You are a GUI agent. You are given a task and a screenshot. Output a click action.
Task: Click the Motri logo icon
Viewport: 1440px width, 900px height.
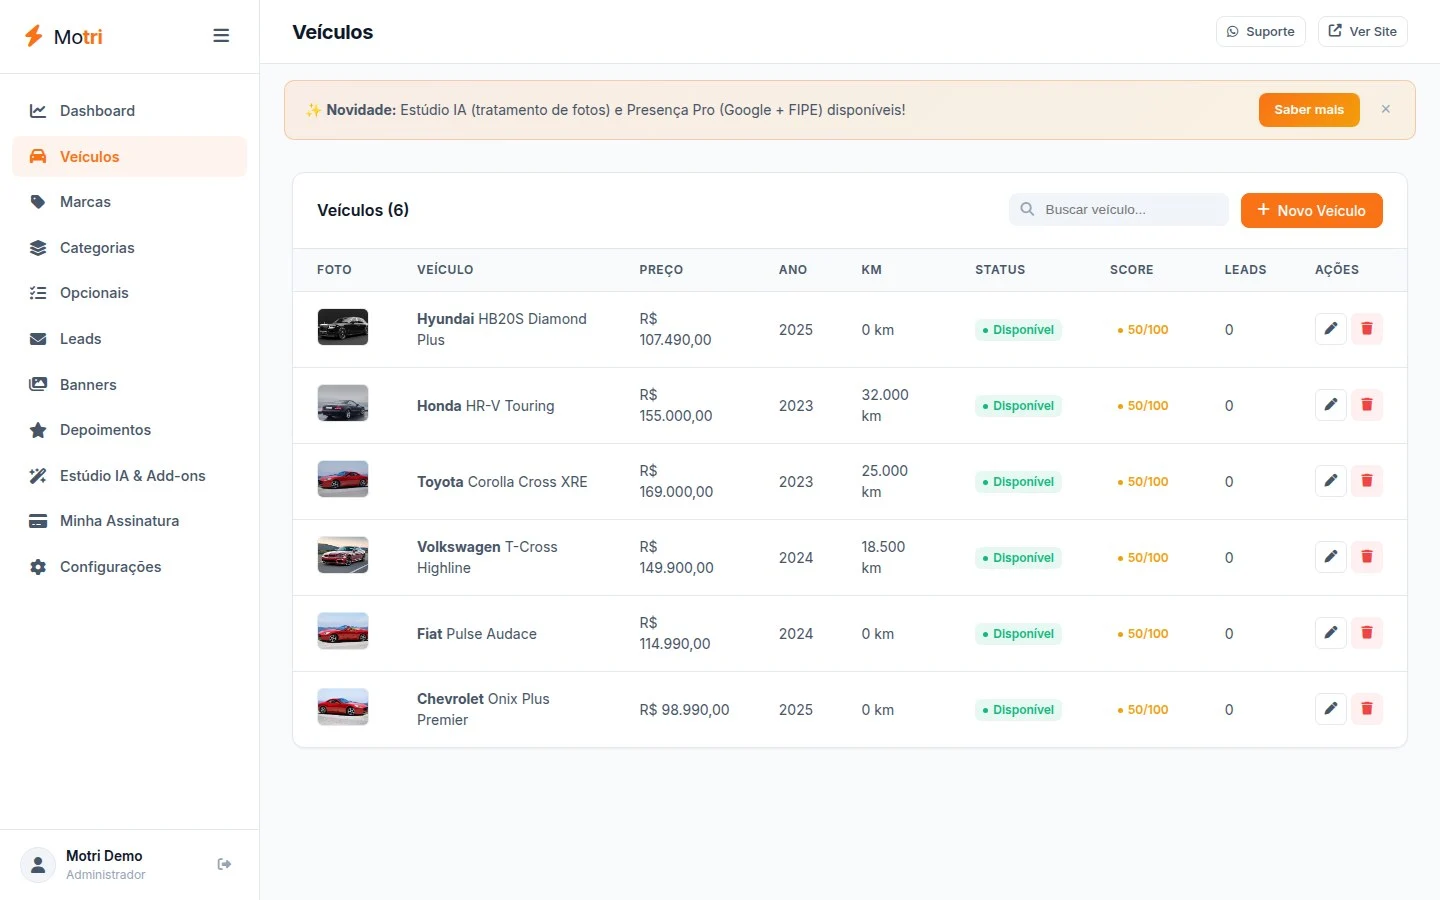point(34,36)
